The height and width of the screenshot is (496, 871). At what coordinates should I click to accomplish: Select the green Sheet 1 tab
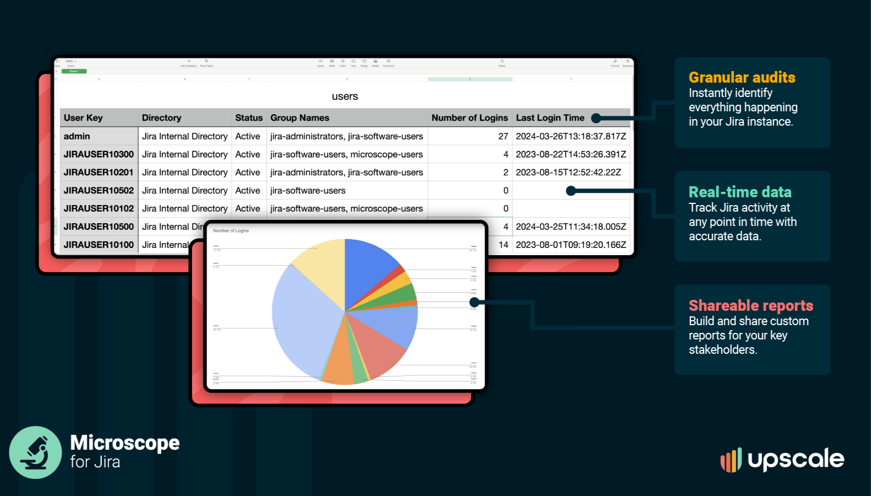coord(74,71)
